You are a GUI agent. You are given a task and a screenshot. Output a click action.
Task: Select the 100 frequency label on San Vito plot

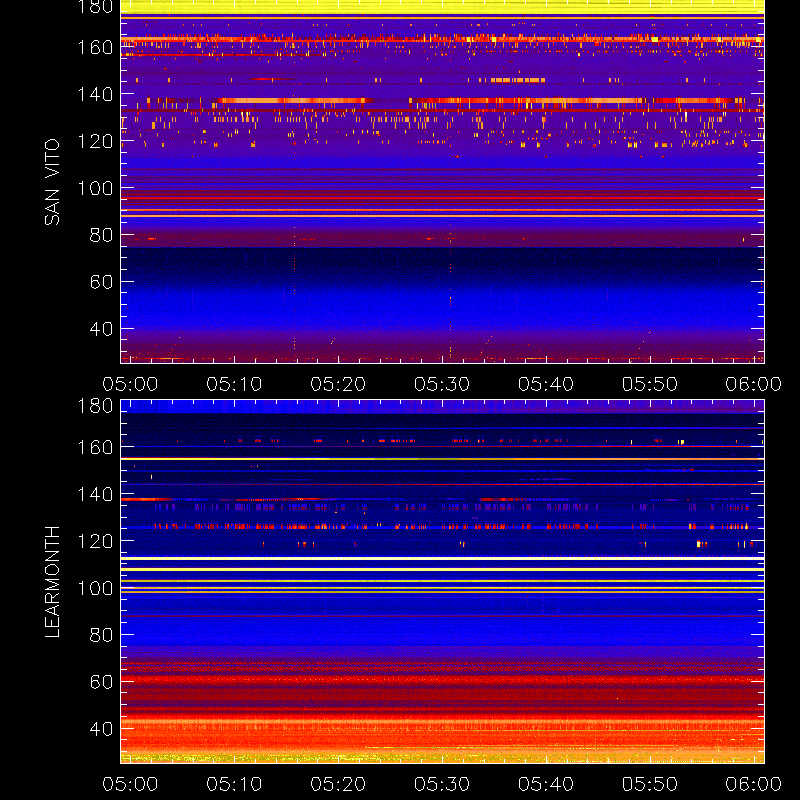pyautogui.click(x=95, y=188)
